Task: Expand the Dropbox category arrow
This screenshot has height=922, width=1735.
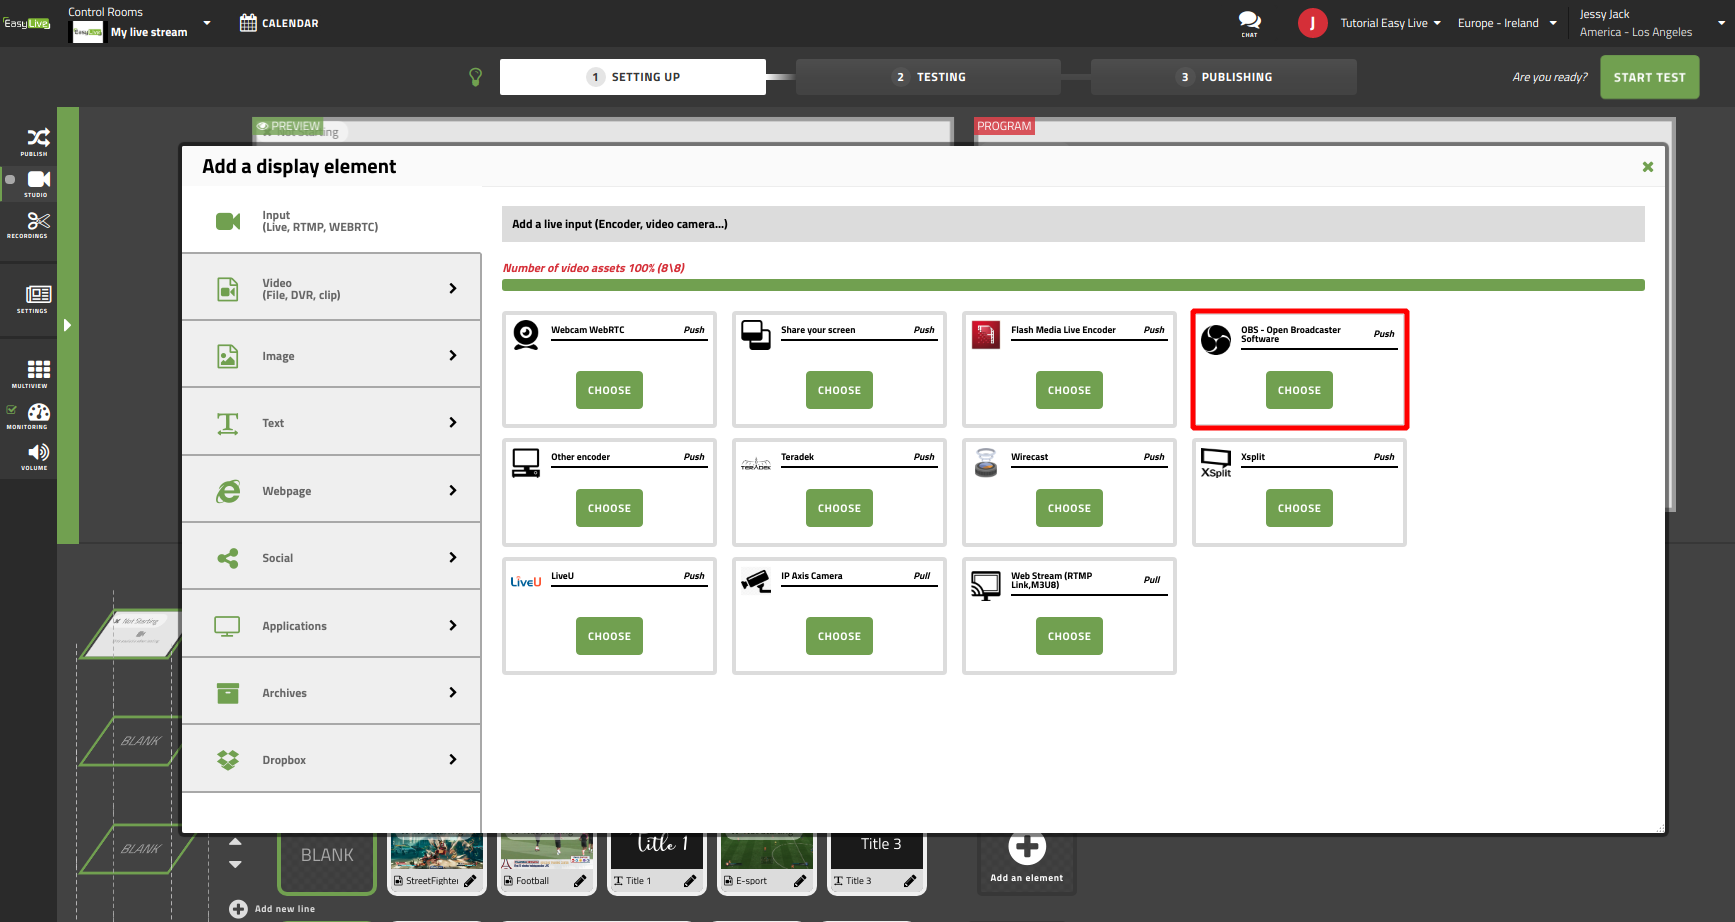Action: point(453,759)
